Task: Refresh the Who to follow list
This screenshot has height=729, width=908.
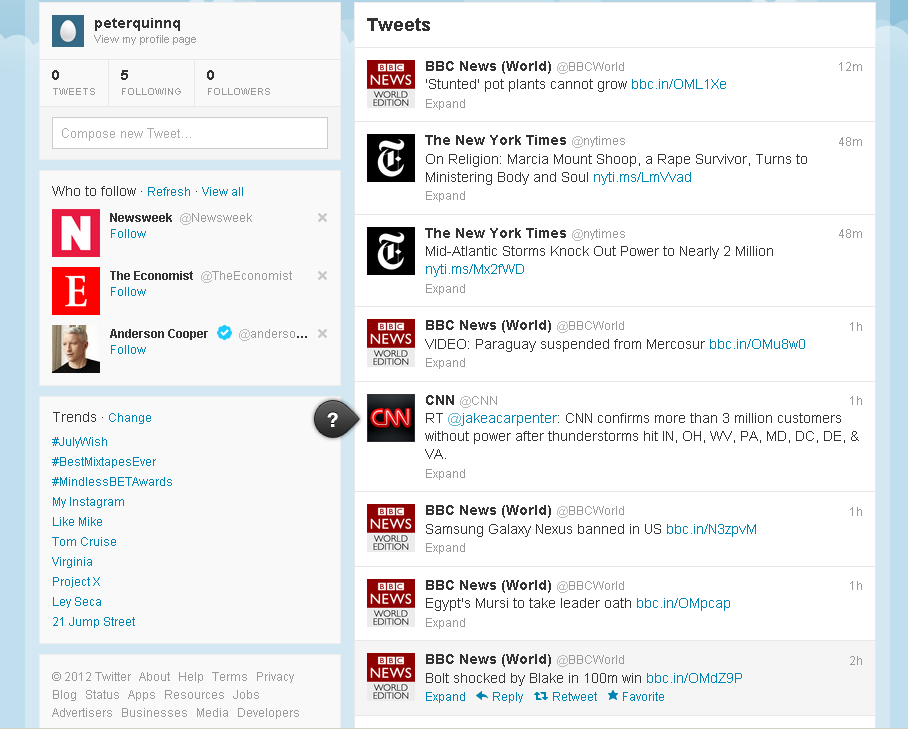Action: point(169,192)
